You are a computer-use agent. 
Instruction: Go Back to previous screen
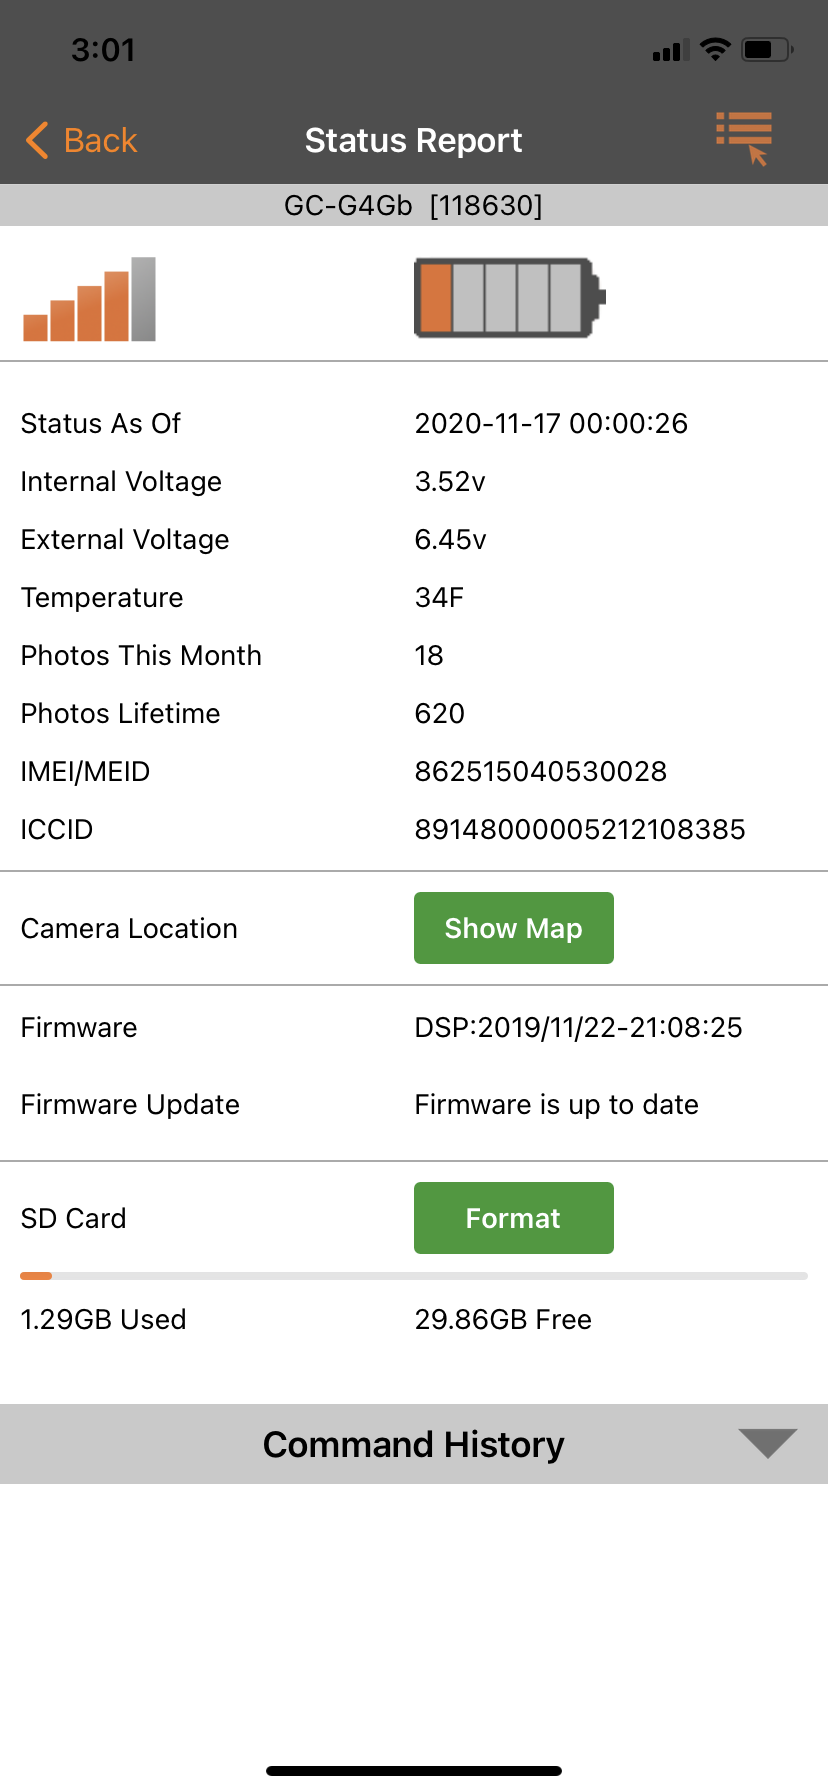click(81, 140)
